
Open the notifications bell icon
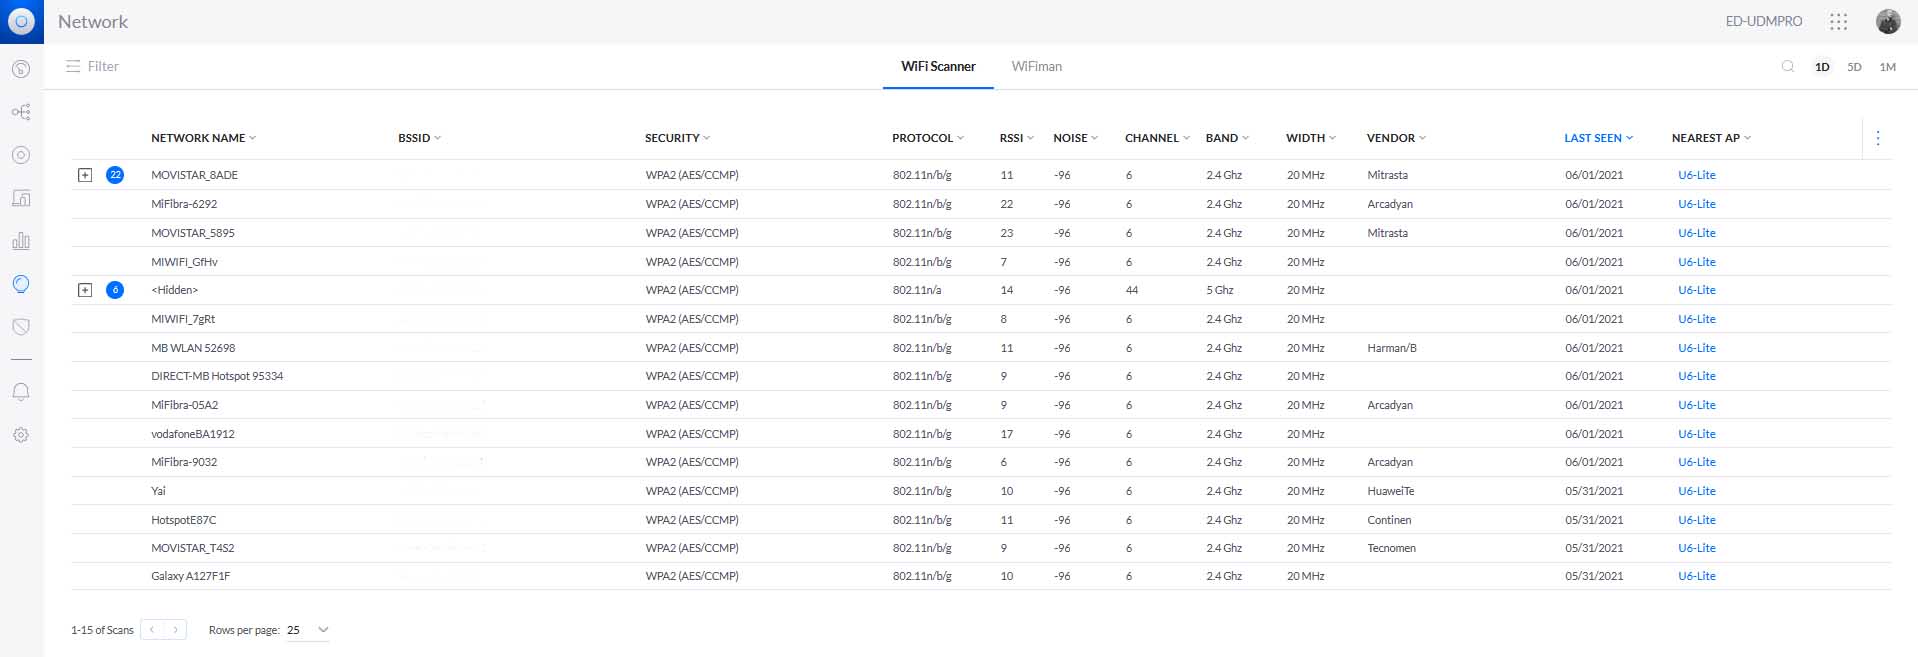click(21, 392)
